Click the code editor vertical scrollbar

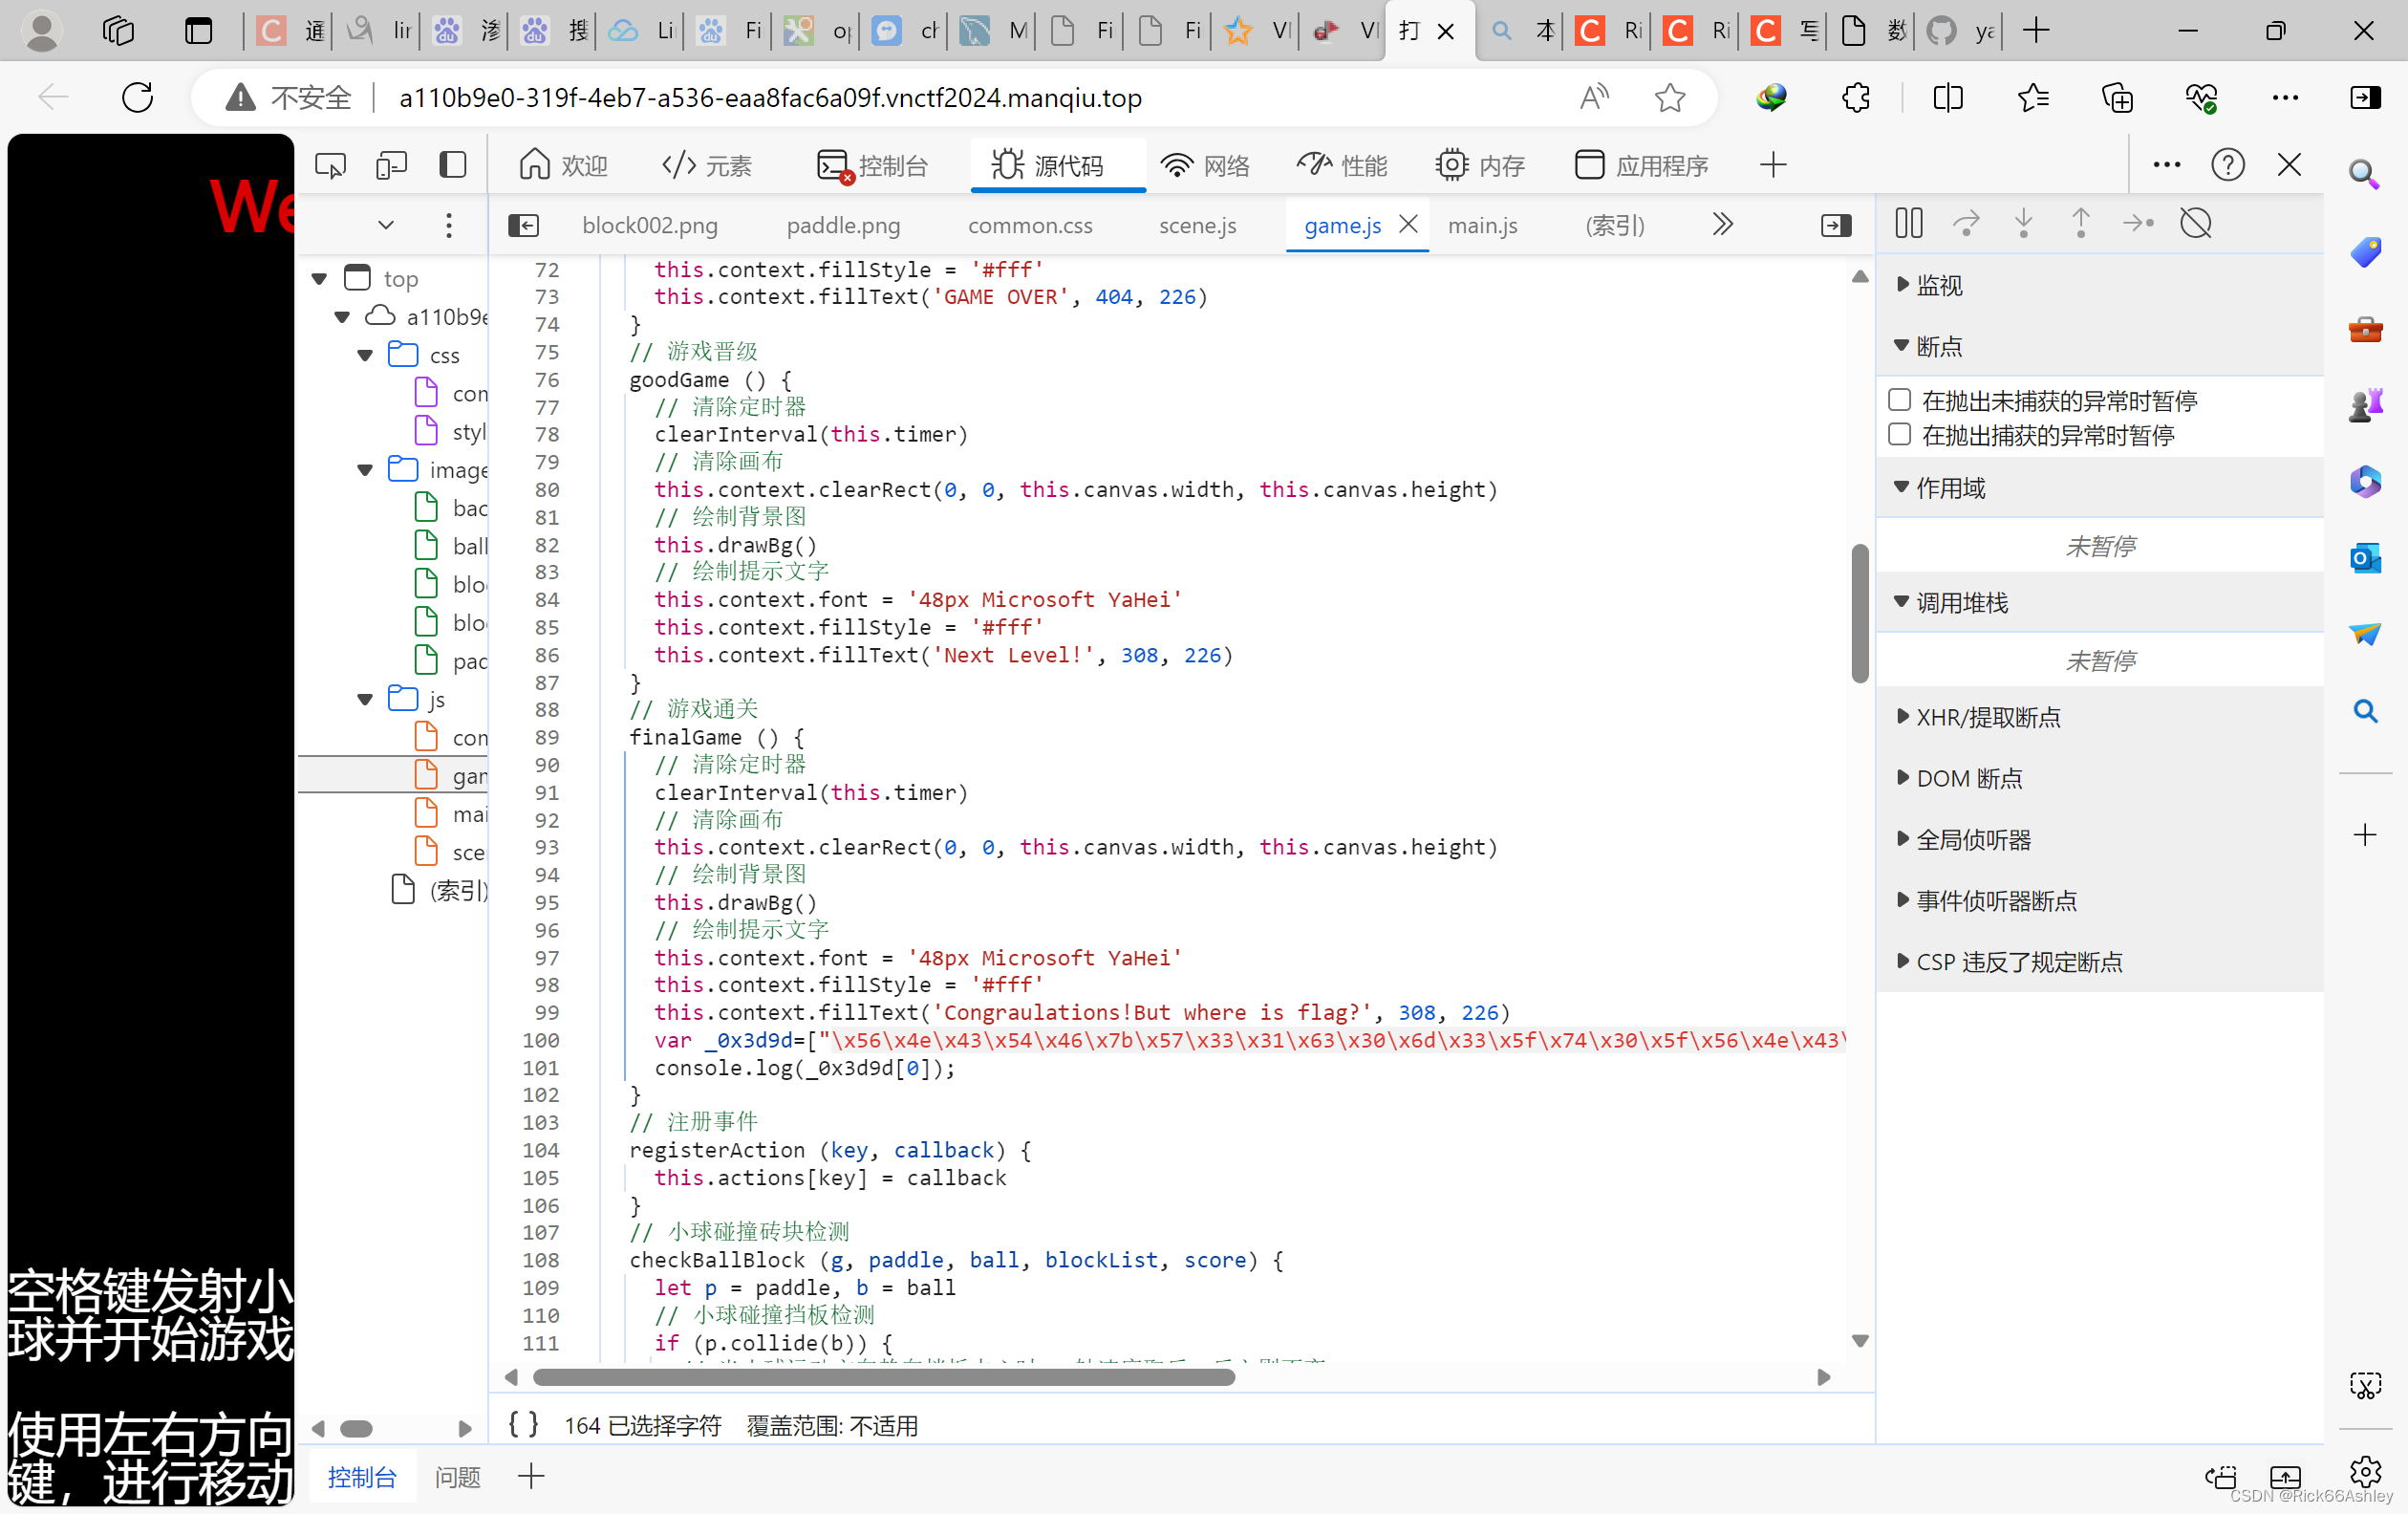click(x=1859, y=615)
